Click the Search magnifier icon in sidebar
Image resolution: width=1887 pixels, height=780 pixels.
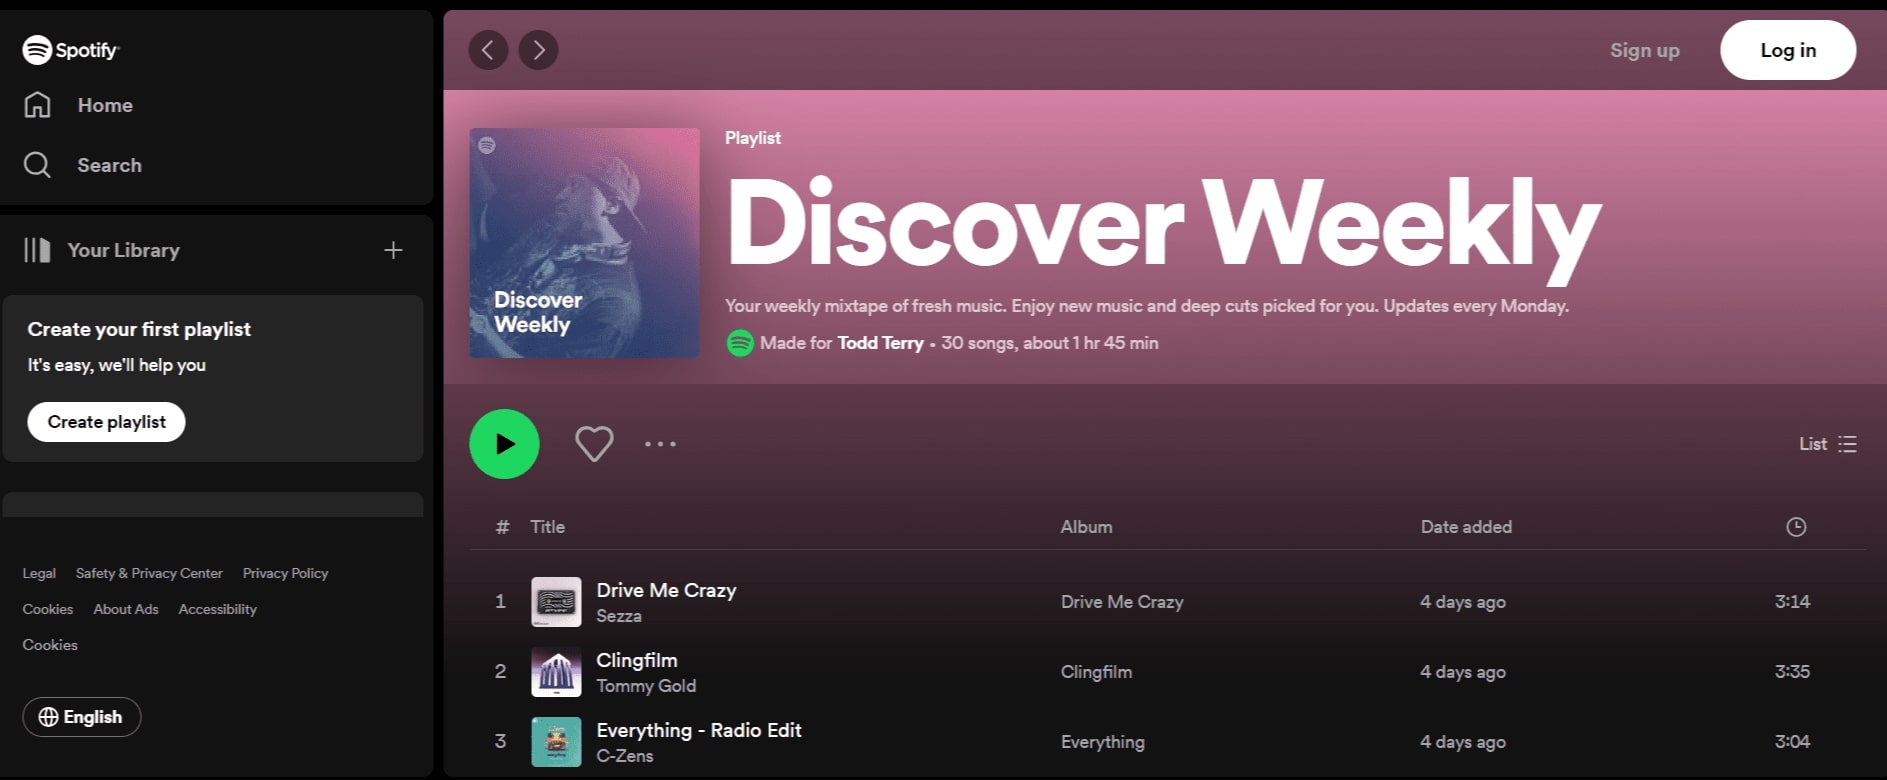(x=37, y=165)
